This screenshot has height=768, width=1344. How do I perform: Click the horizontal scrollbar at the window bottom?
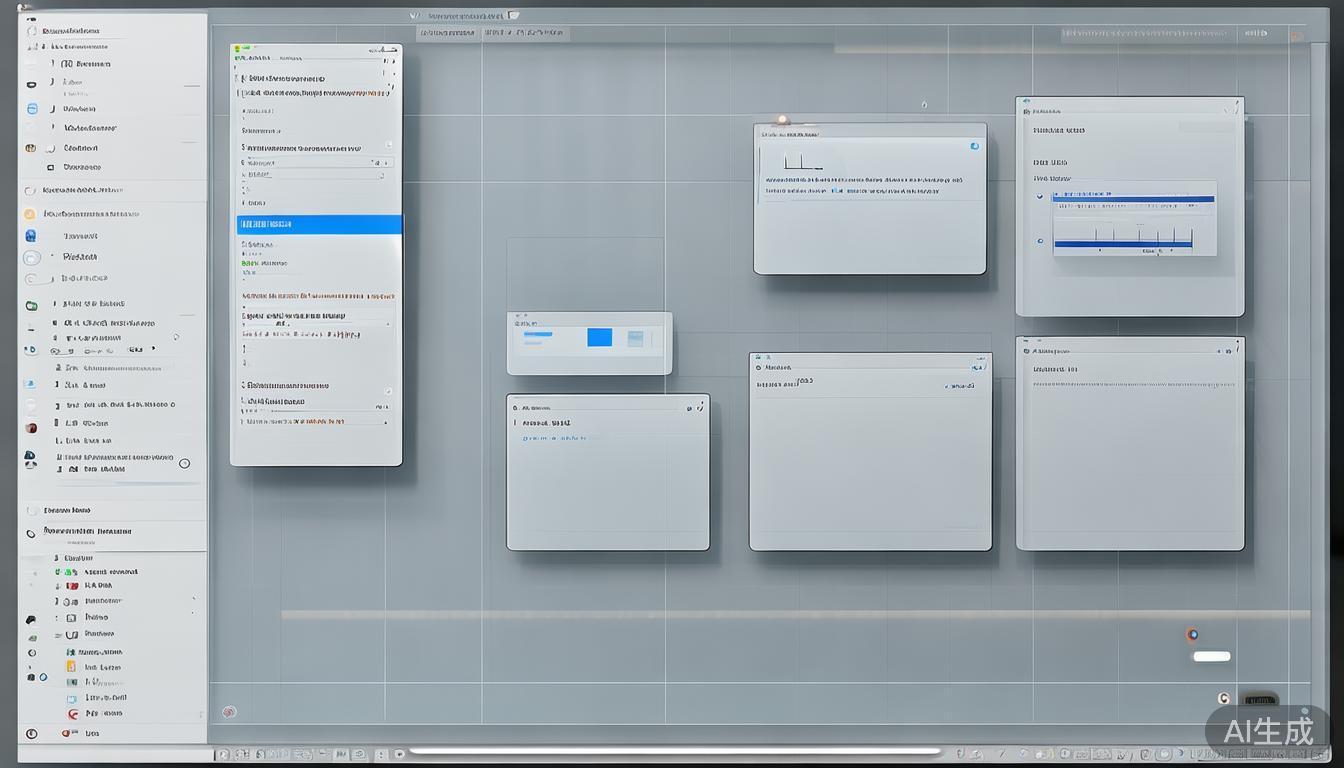pos(675,751)
